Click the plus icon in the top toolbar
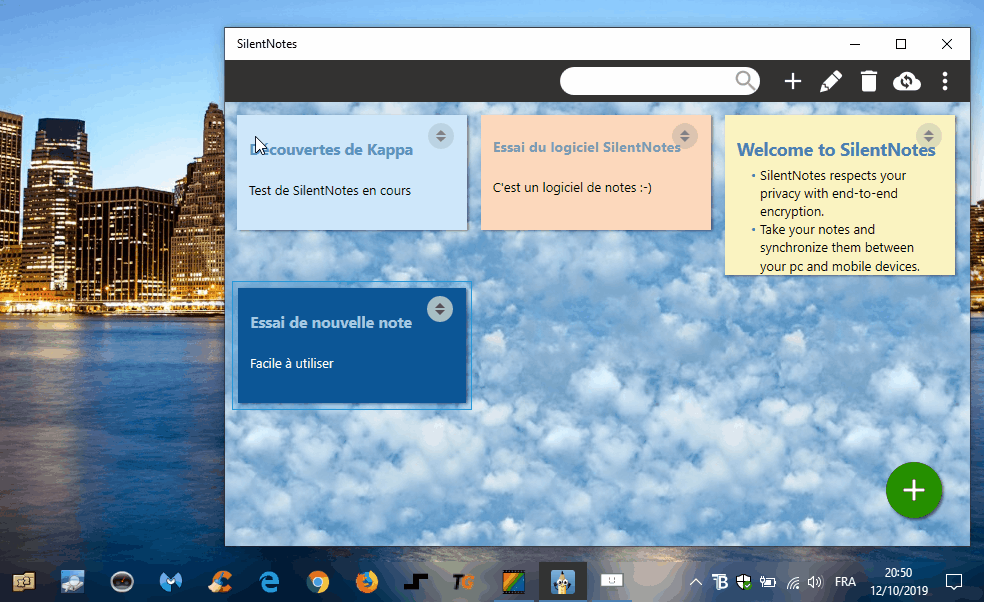Viewport: 984px width, 602px height. [793, 81]
